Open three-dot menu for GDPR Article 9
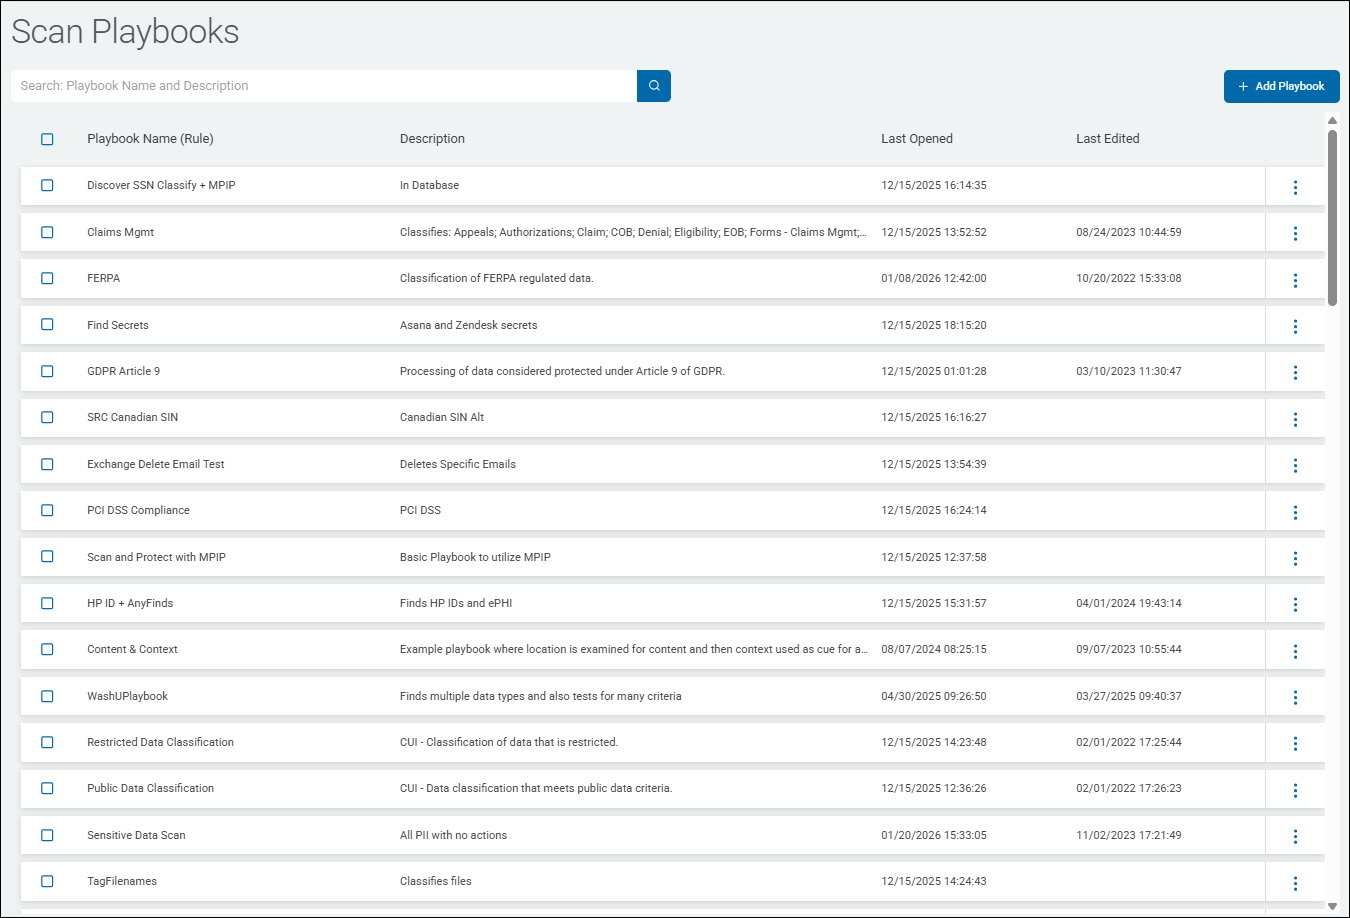 coord(1295,372)
